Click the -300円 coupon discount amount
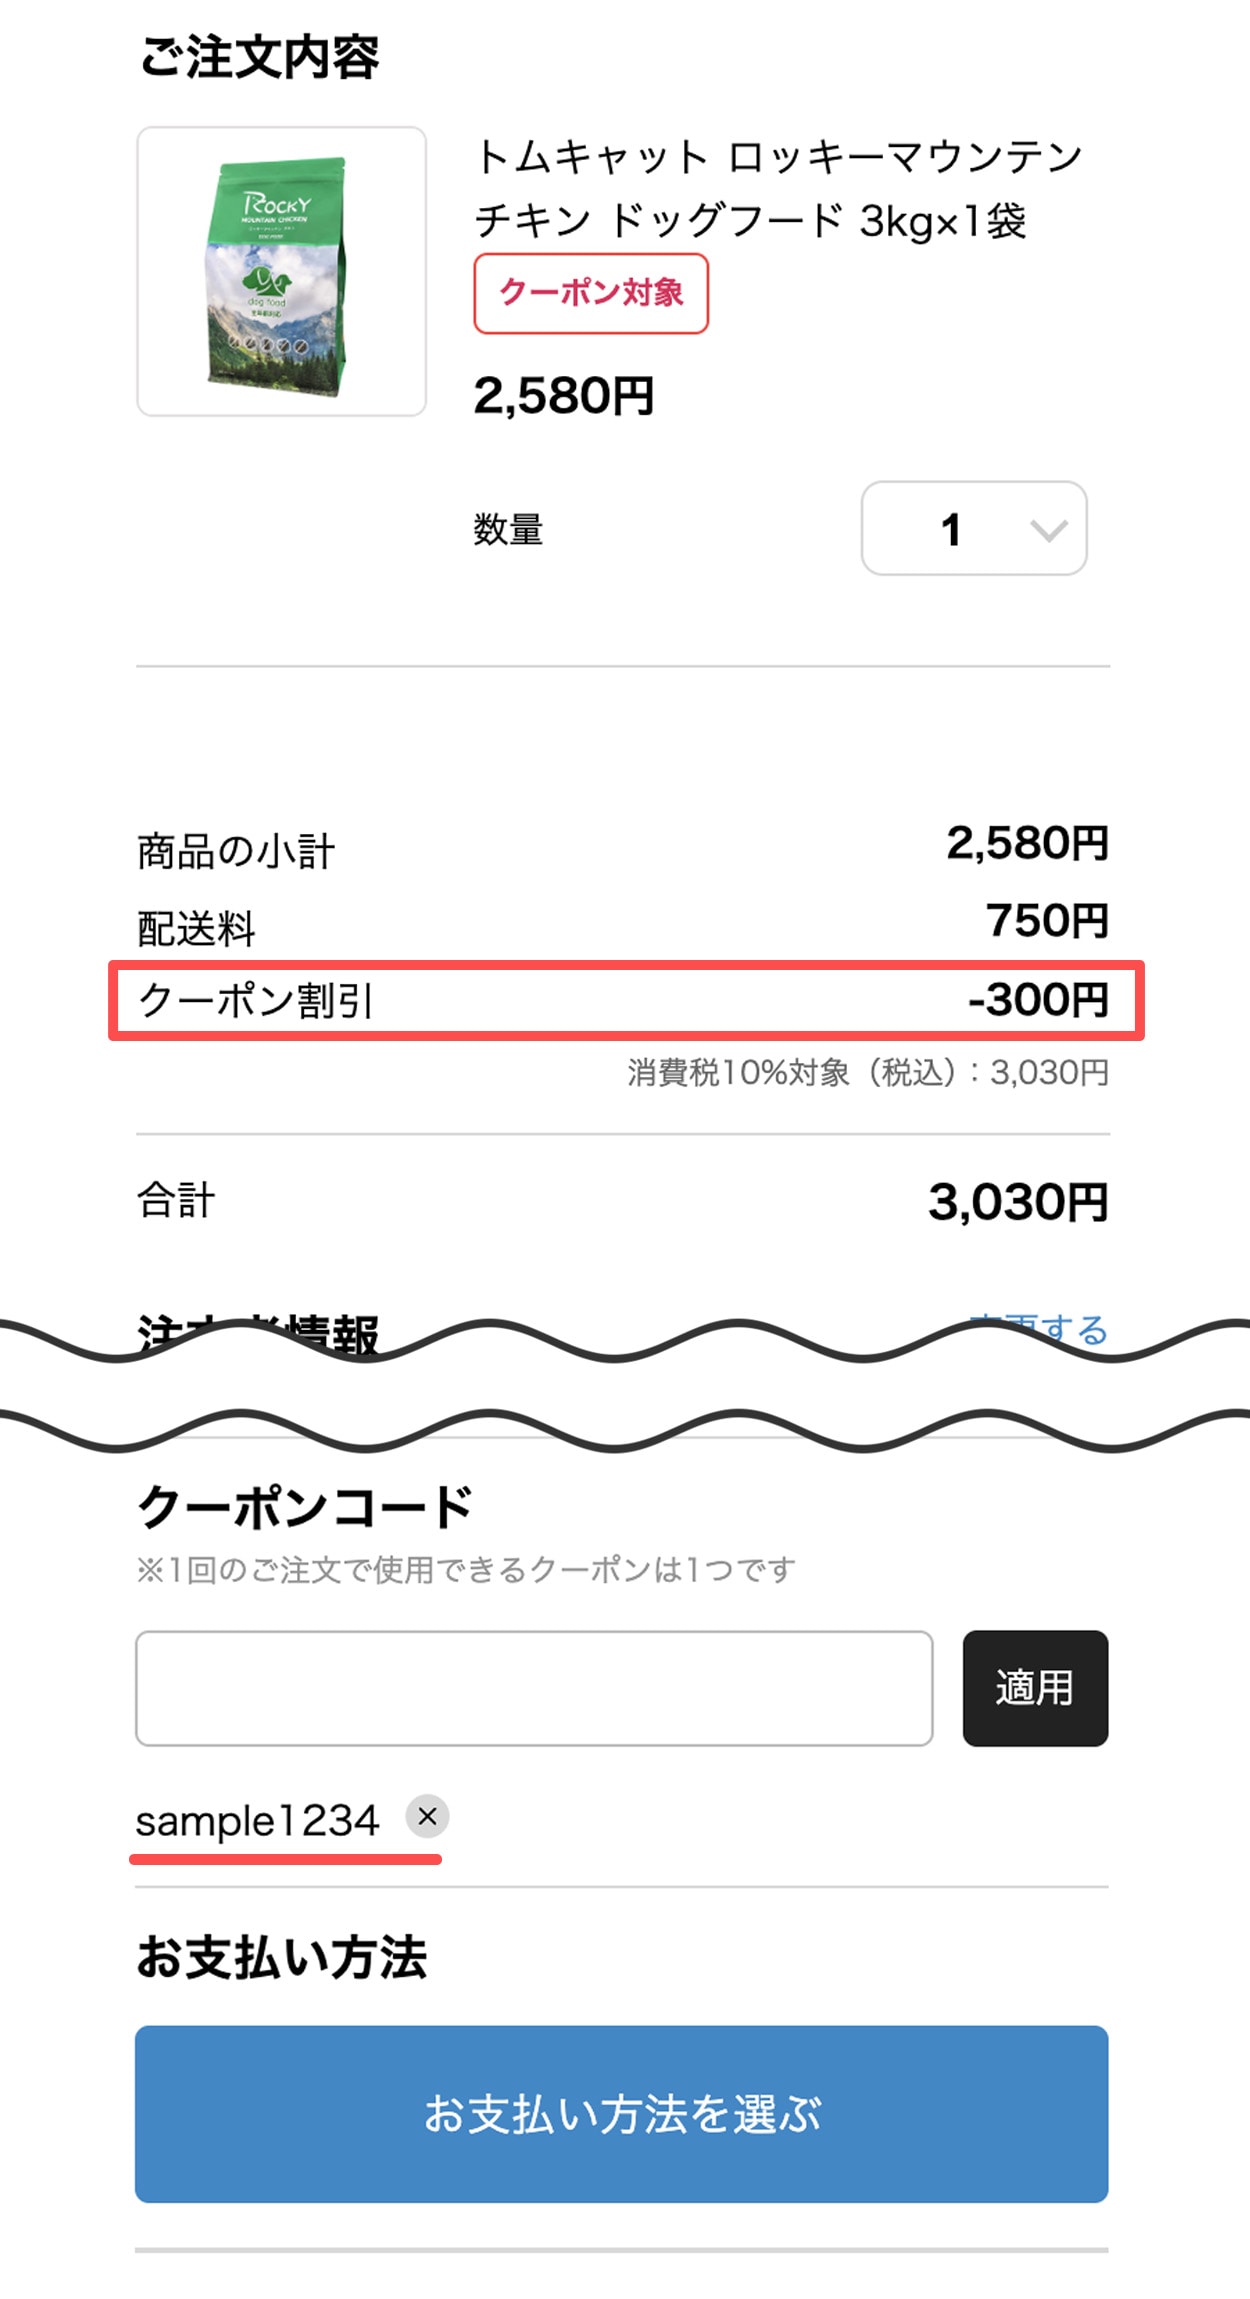This screenshot has height=2299, width=1250. (x=1038, y=1000)
